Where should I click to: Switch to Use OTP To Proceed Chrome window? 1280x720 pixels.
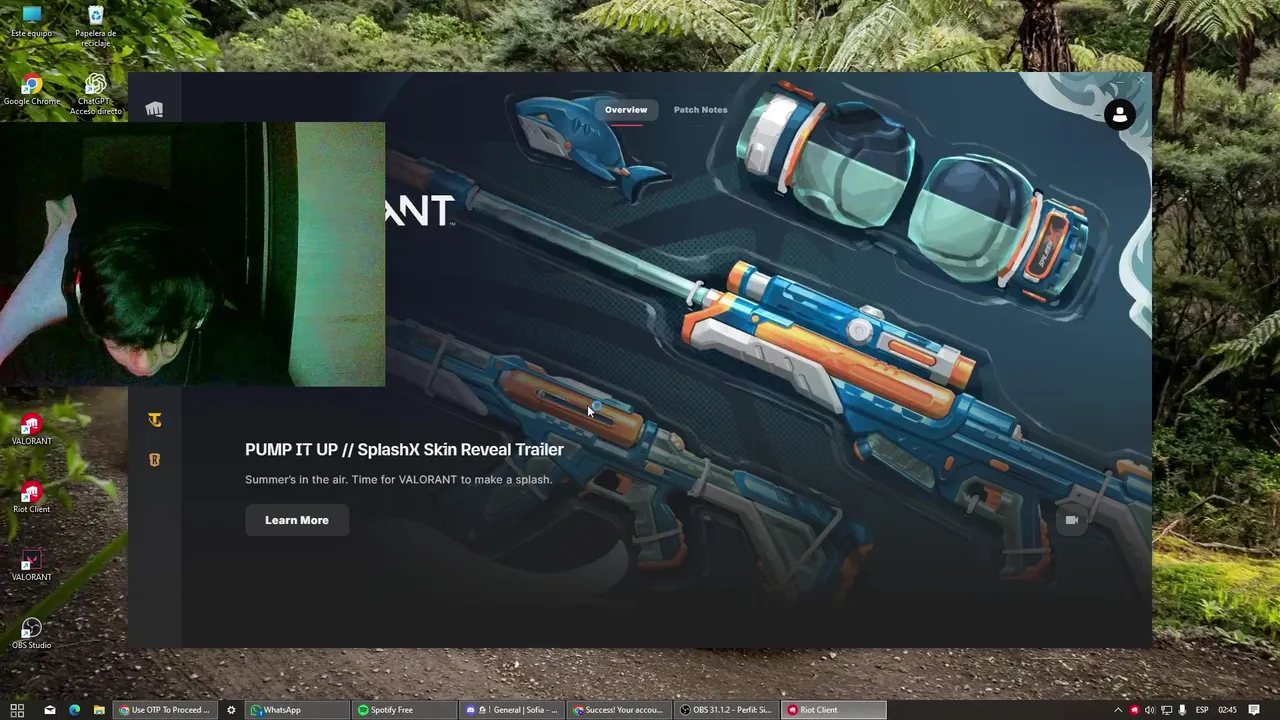click(166, 710)
